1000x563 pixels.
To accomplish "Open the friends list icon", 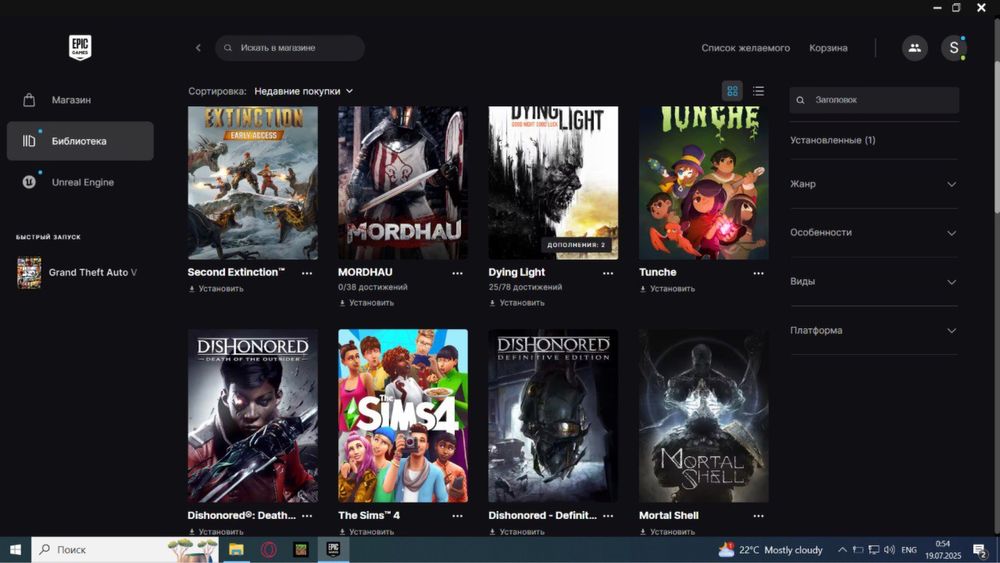I will pos(915,48).
